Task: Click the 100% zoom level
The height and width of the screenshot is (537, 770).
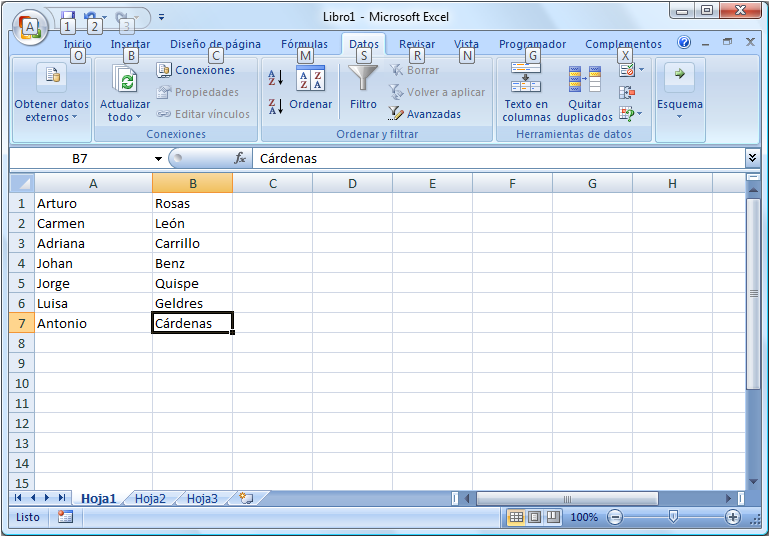Action: point(584,517)
